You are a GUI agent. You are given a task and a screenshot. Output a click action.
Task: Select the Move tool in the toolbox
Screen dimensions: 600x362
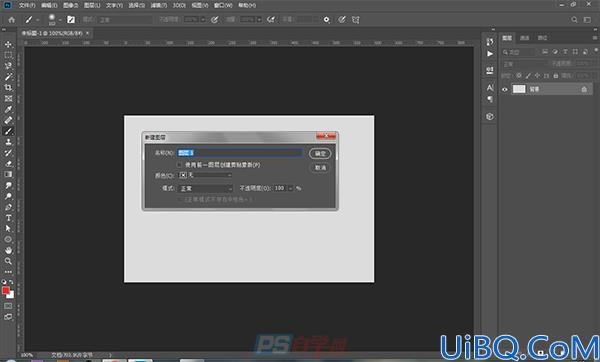coord(8,44)
